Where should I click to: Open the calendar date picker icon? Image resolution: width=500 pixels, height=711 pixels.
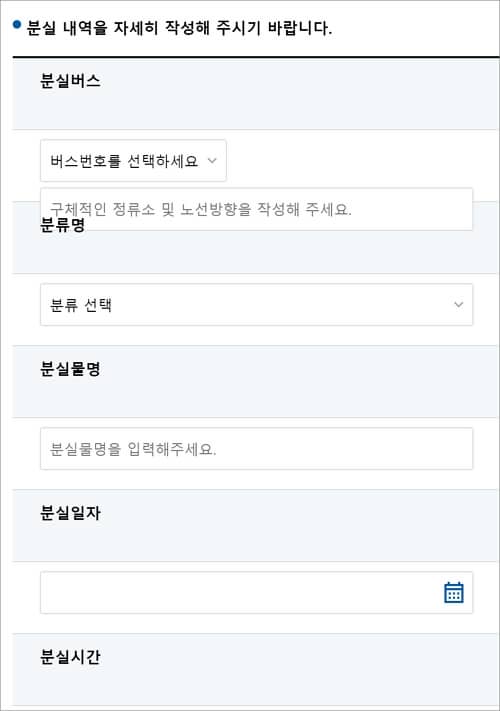pyautogui.click(x=454, y=592)
